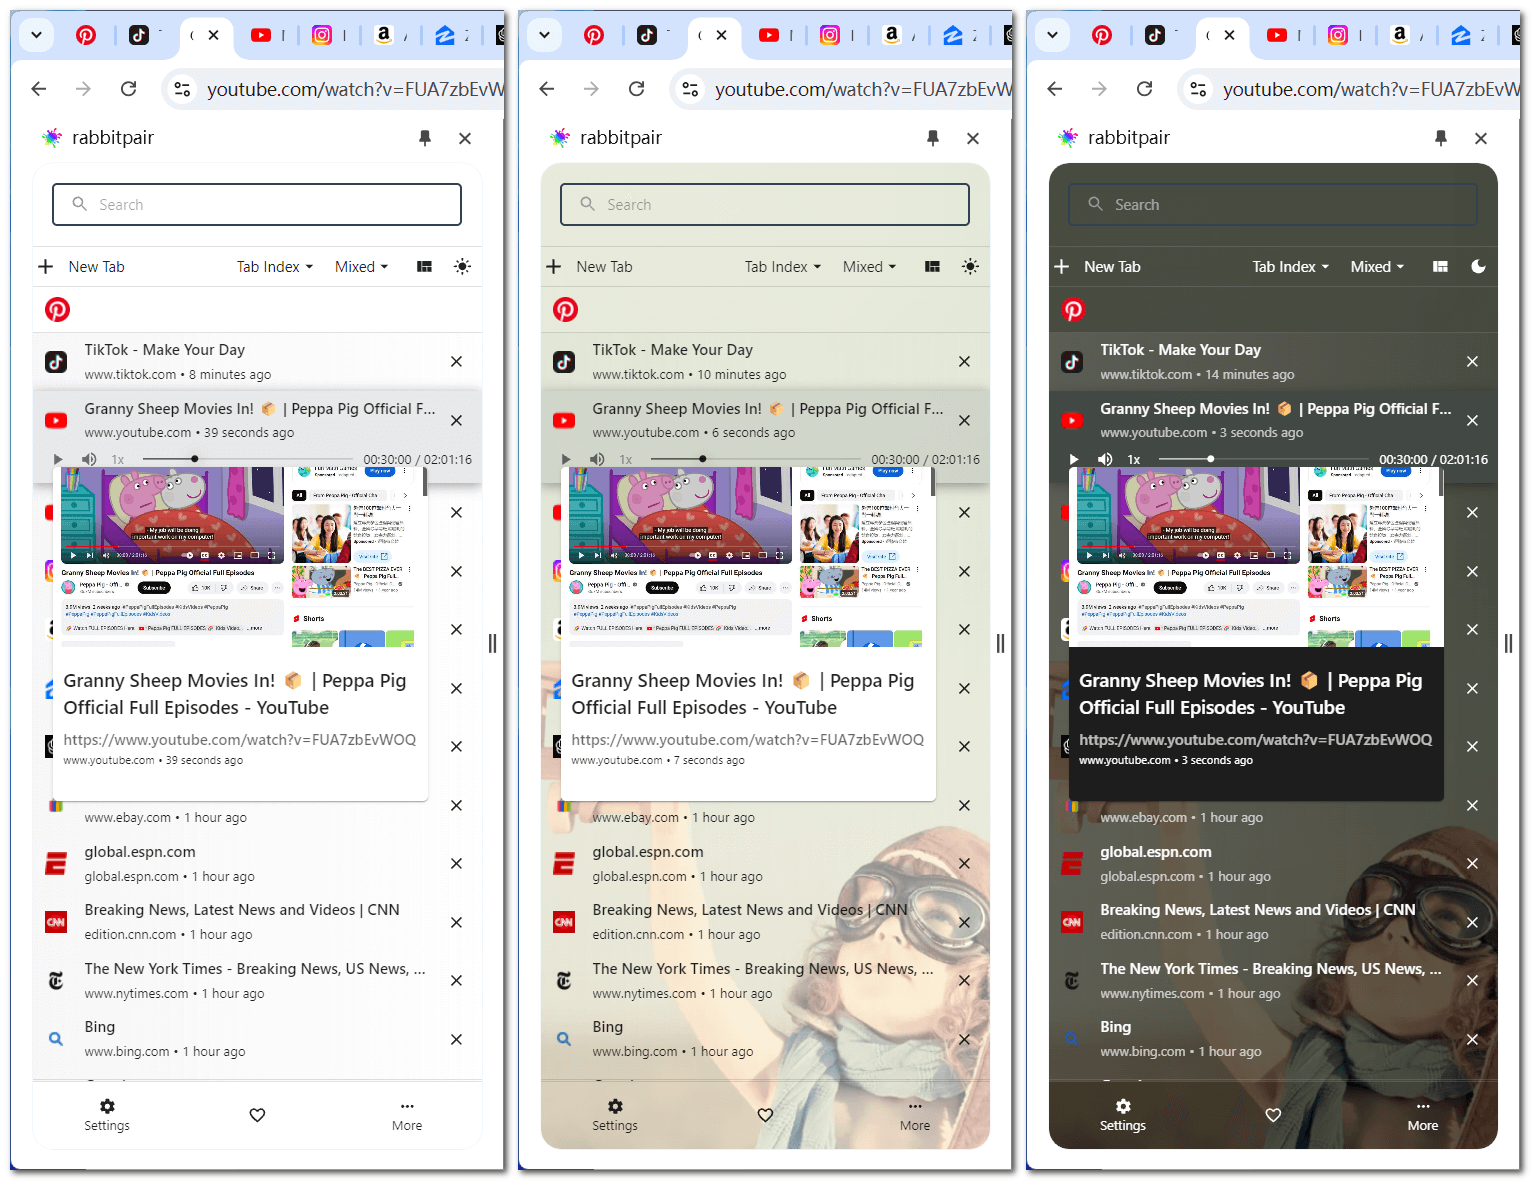Screen dimensions: 1531x1181
Task: Select the global.espn.com row in the left panel
Action: [x=257, y=863]
